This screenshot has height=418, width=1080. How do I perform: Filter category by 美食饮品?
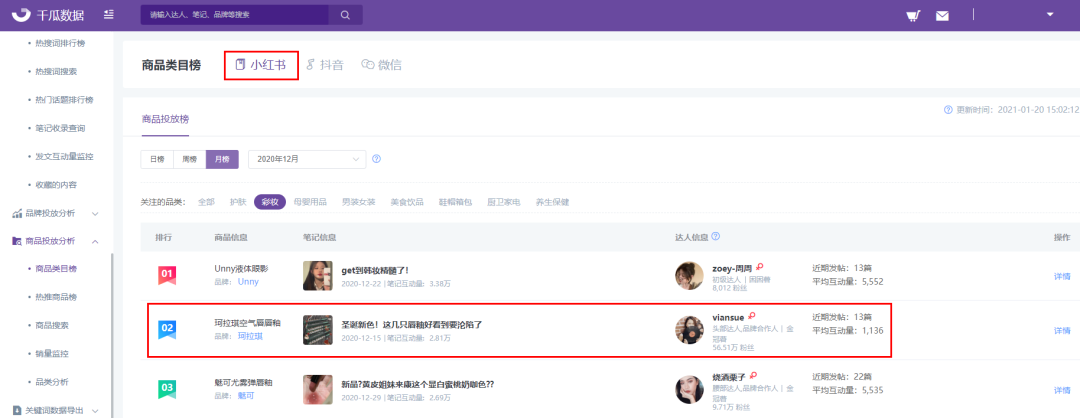(407, 202)
